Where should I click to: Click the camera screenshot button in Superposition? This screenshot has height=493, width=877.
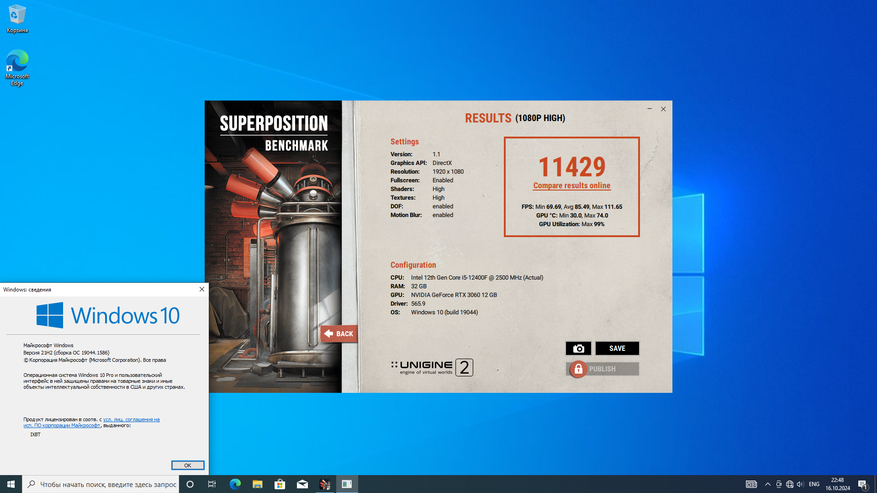coord(578,348)
